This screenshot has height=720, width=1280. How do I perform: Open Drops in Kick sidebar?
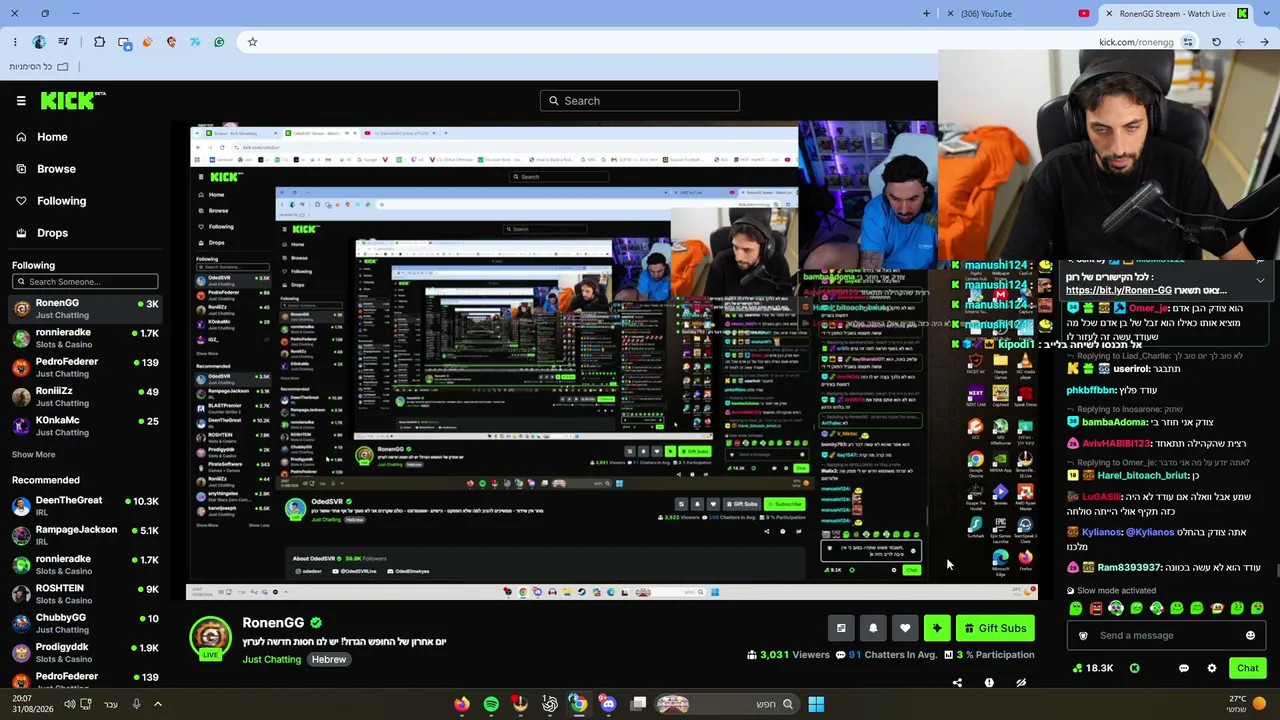click(52, 233)
